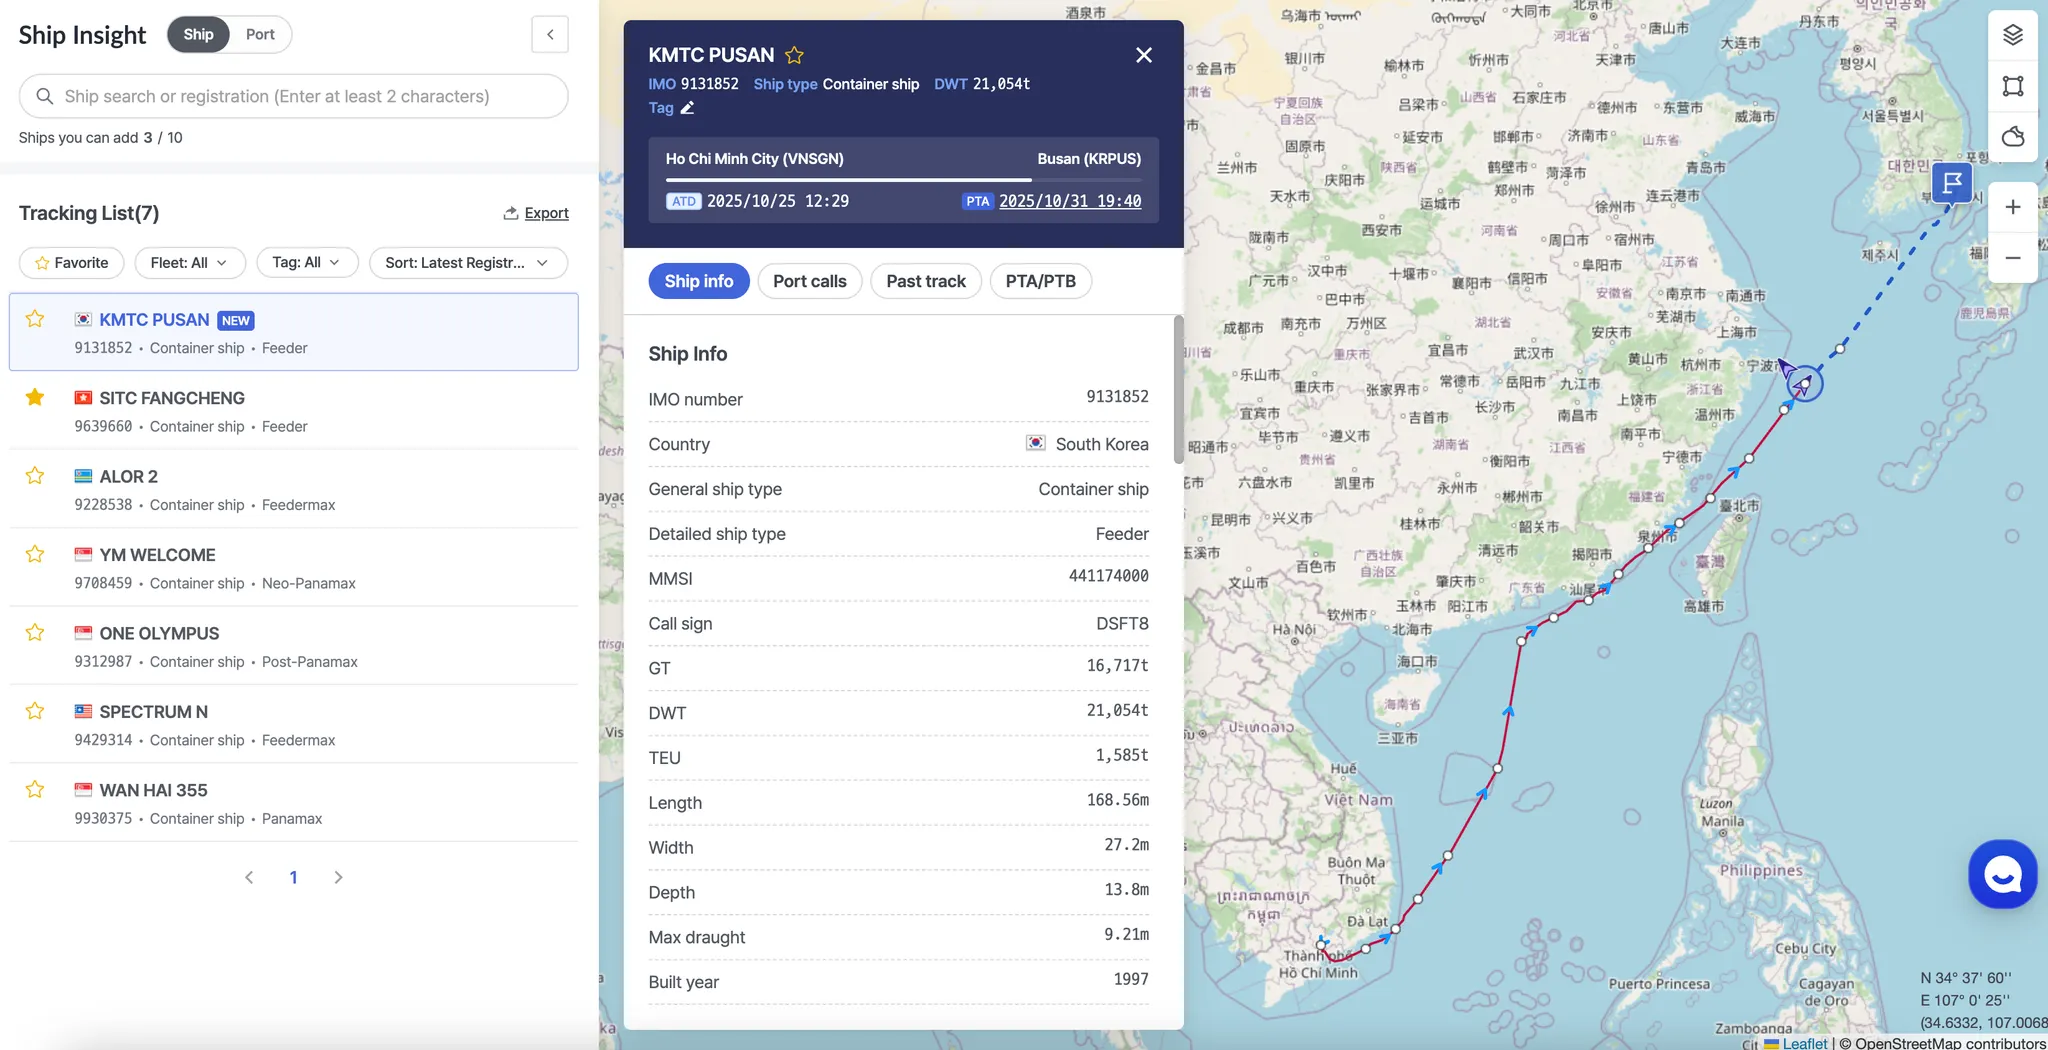The height and width of the screenshot is (1050, 2048).
Task: Click the flag icon beside WAN HAI 355
Action: (83, 790)
